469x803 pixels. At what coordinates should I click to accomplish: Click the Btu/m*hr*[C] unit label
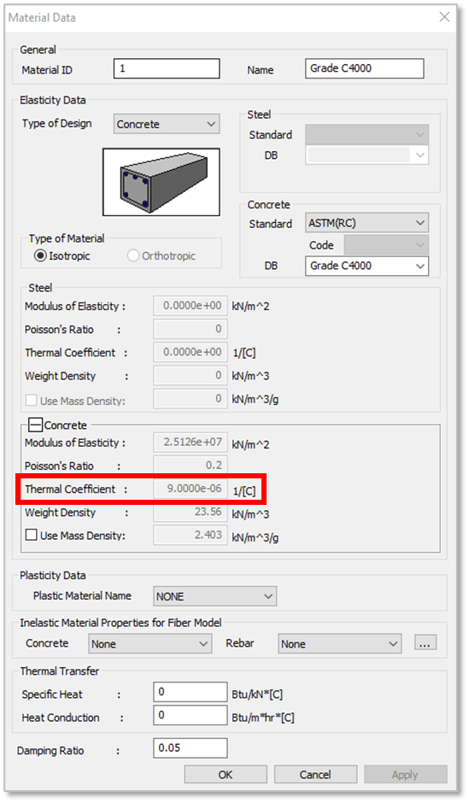263,717
